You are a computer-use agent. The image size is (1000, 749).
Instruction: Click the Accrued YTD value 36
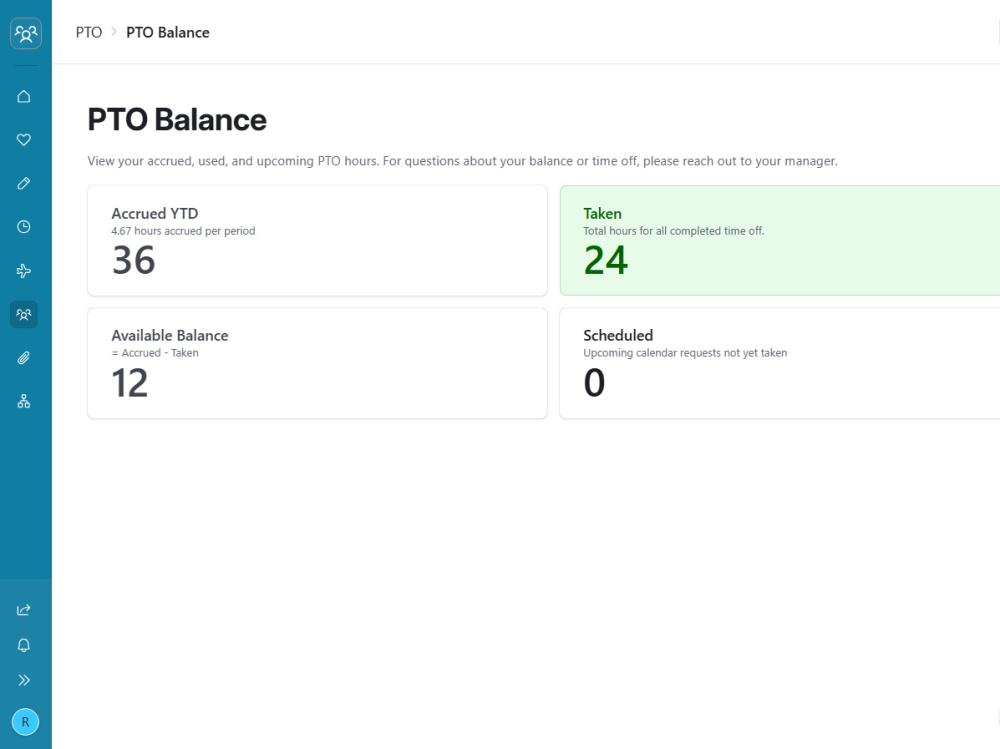(x=133, y=260)
